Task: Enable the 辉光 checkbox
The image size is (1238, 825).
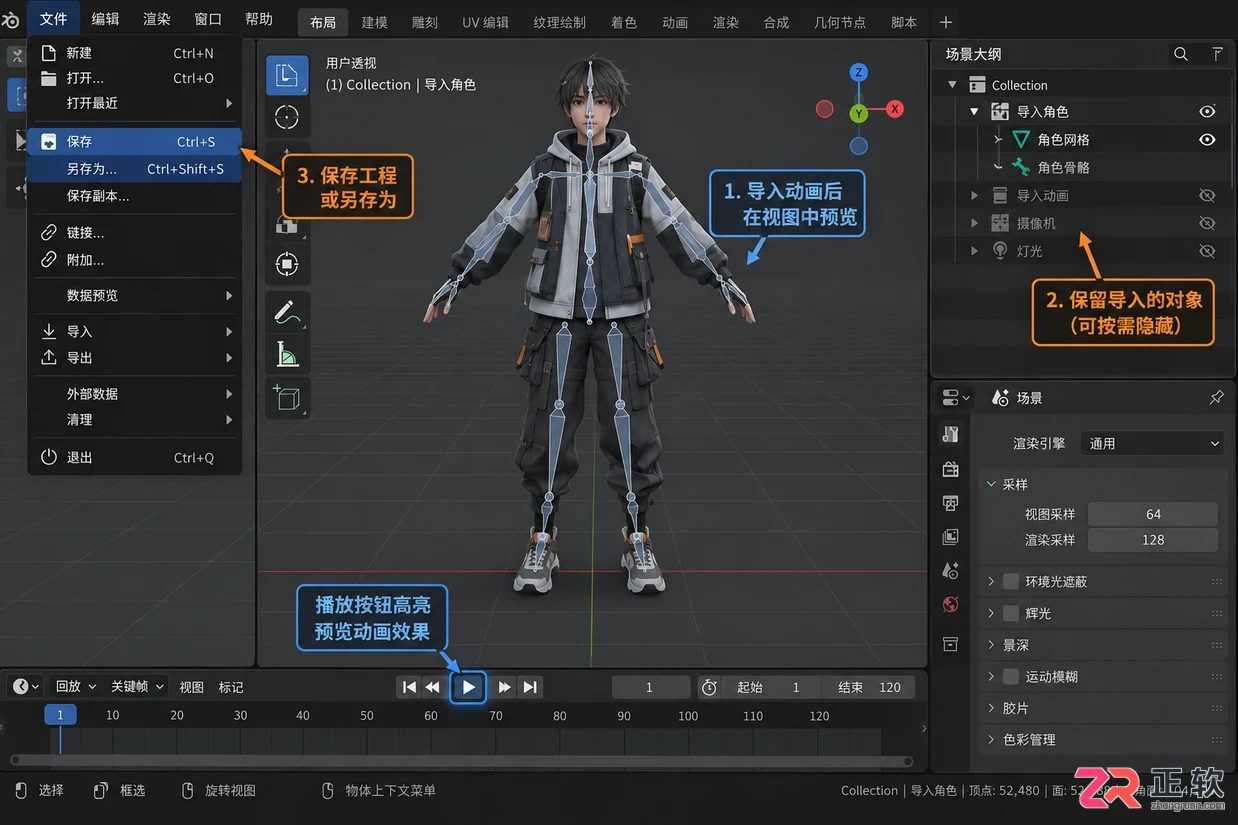Action: click(1011, 613)
